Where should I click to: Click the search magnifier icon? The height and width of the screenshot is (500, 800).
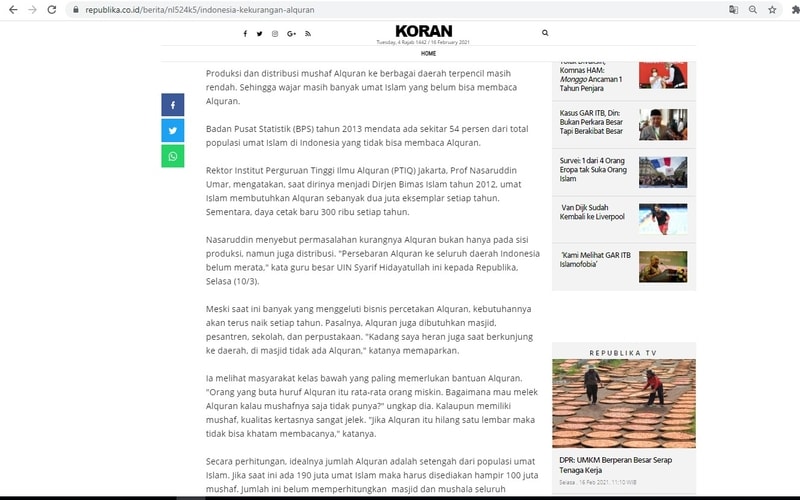click(x=545, y=33)
